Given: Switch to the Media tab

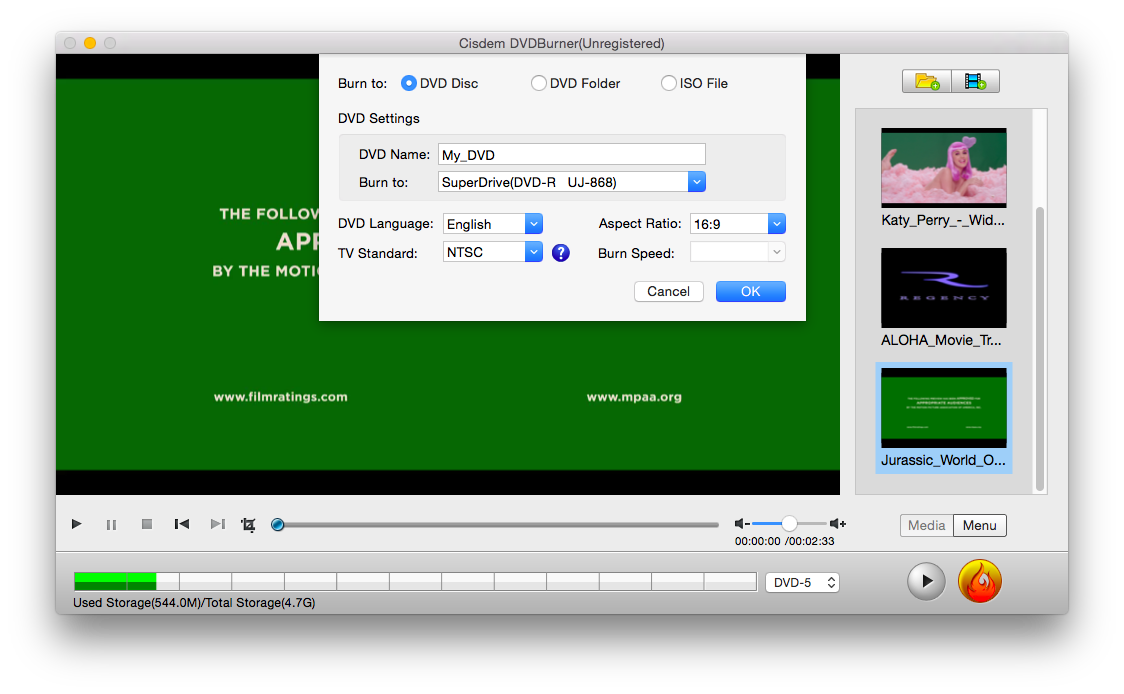Looking at the screenshot, I should pos(926,525).
